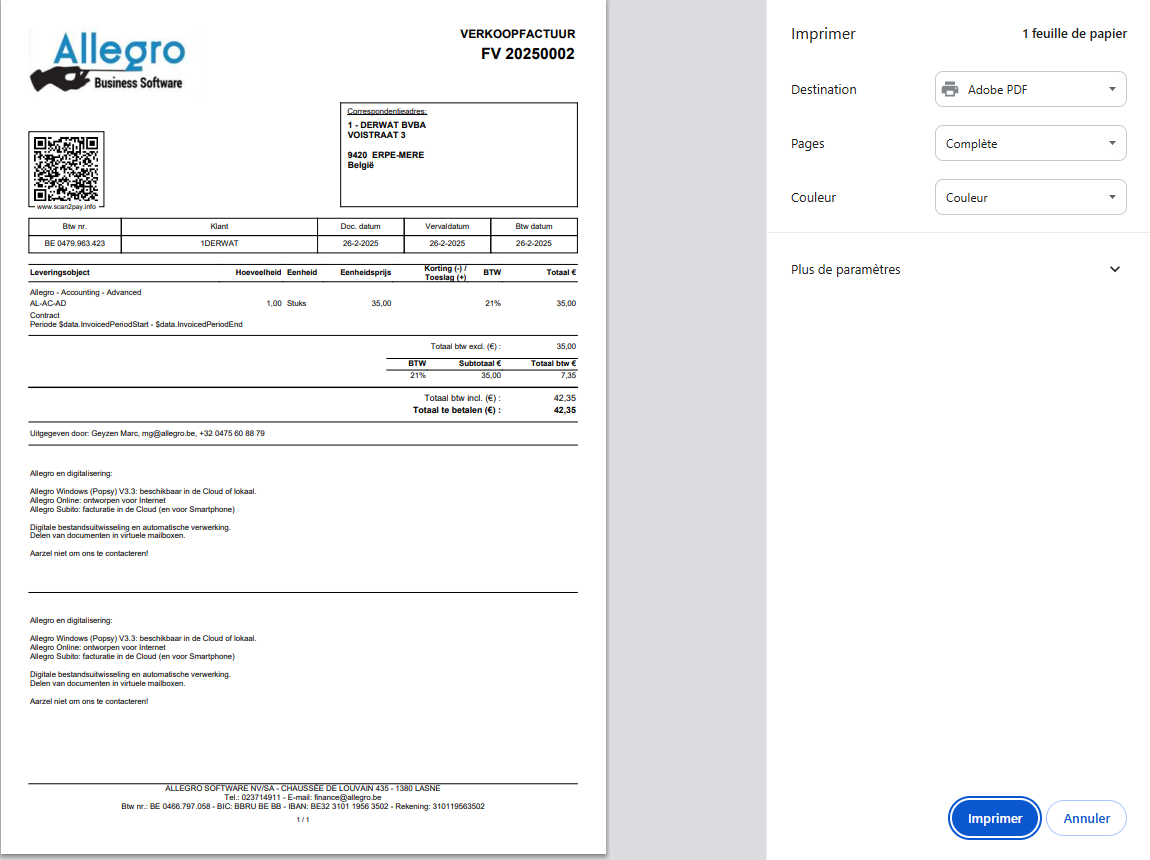Click the Totaal te betalen (€) label
Viewport: 1150px width, 860px height.
pyautogui.click(x=456, y=411)
